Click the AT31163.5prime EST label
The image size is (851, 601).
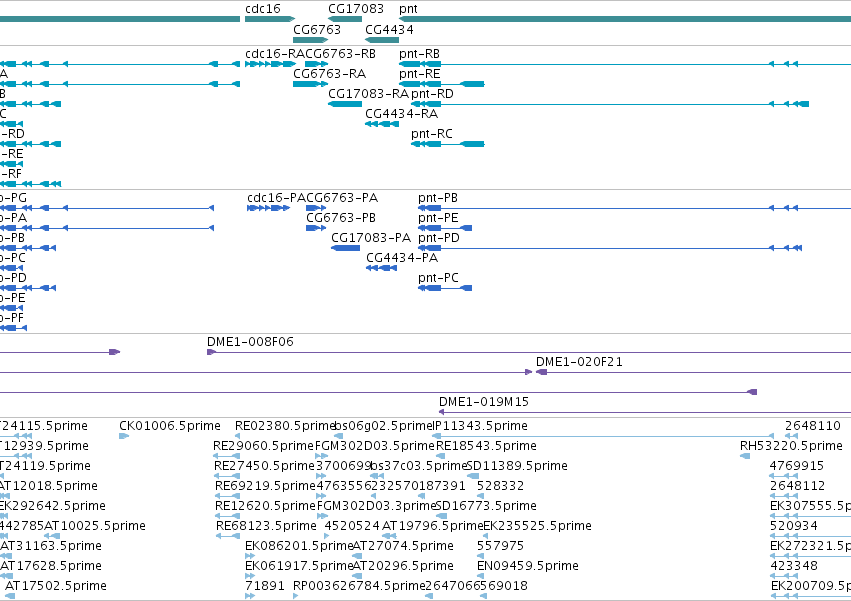(51, 546)
